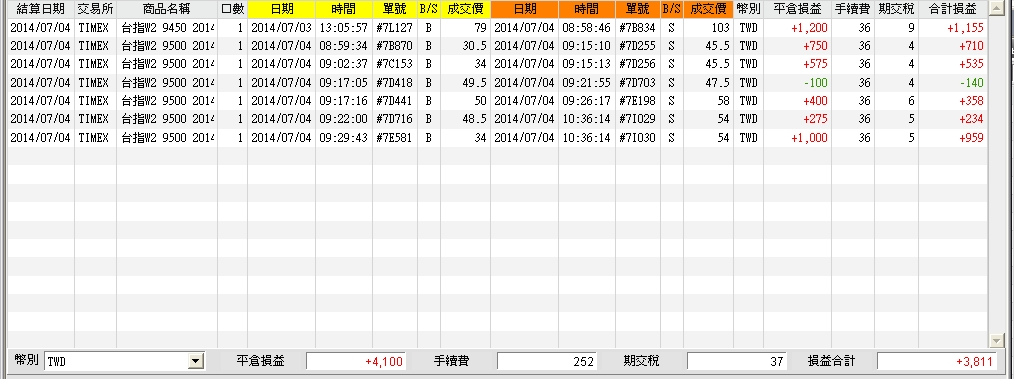Click the 幣別 column header
The height and width of the screenshot is (379, 1014).
[748, 9]
